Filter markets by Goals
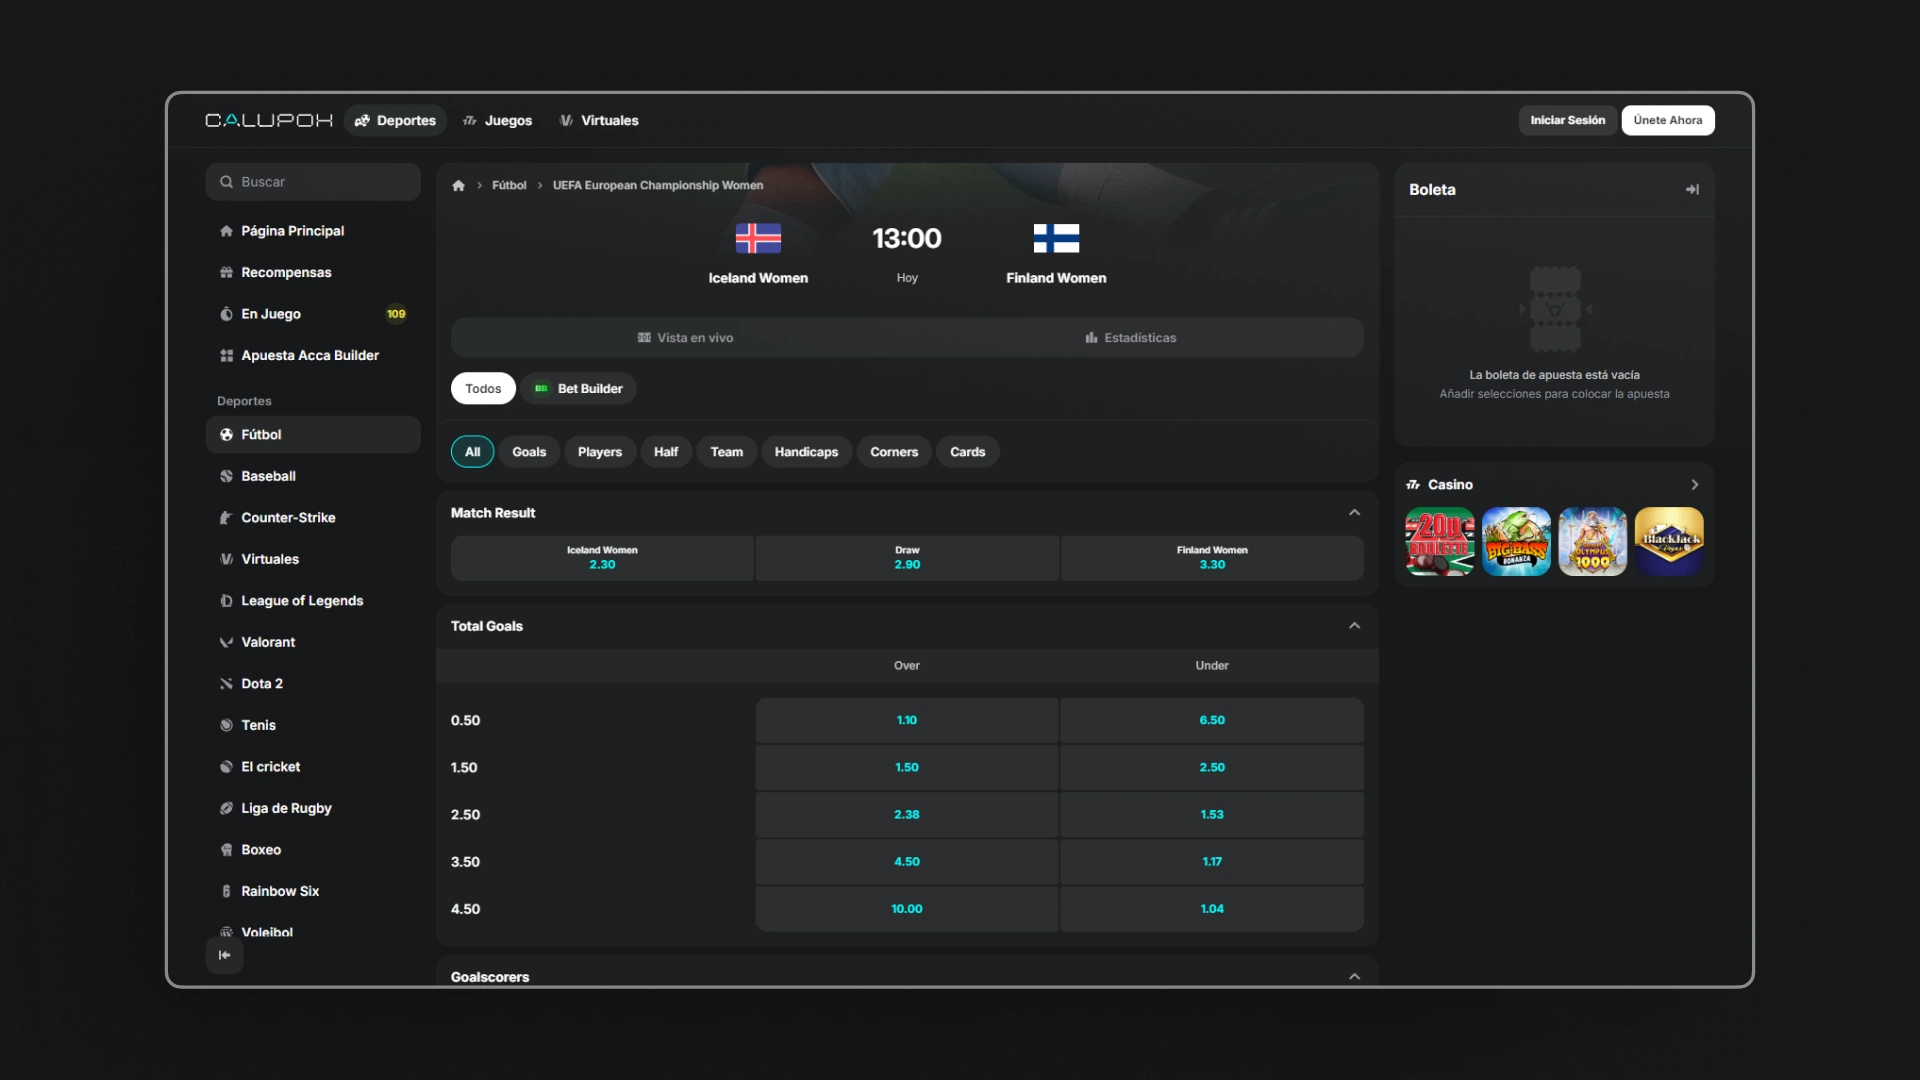Screen dimensions: 1920x1080 click(x=529, y=452)
